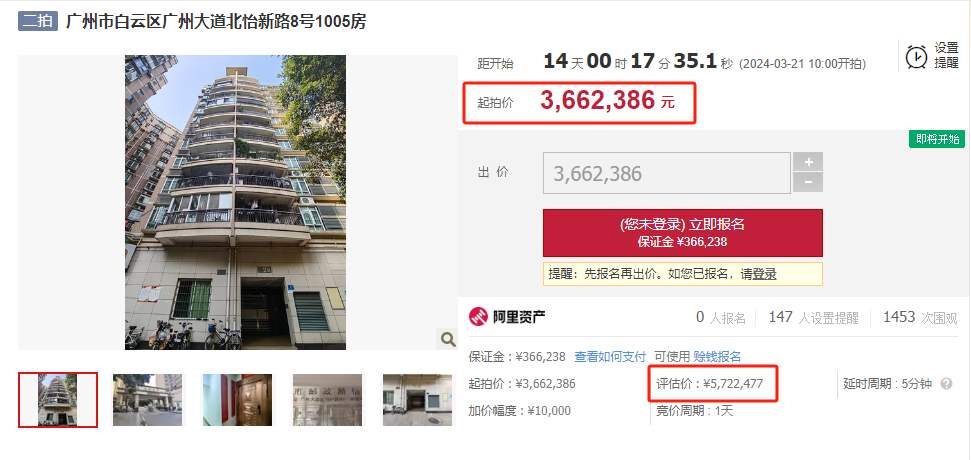Select the third thumbnail showing door
971x460 pixels.
pyautogui.click(x=237, y=400)
